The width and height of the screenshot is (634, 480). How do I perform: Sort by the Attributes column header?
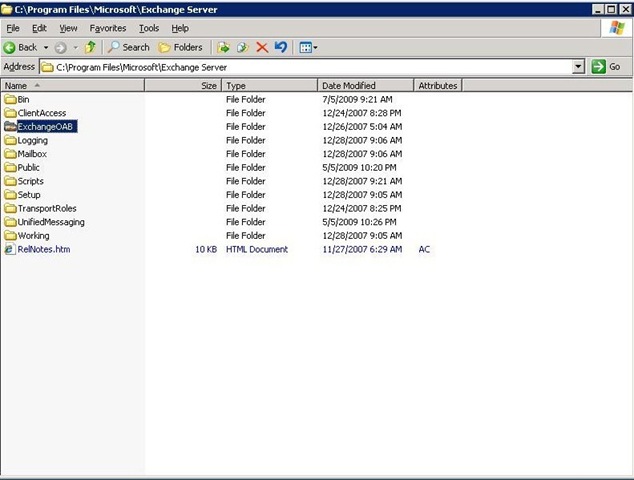tap(438, 86)
